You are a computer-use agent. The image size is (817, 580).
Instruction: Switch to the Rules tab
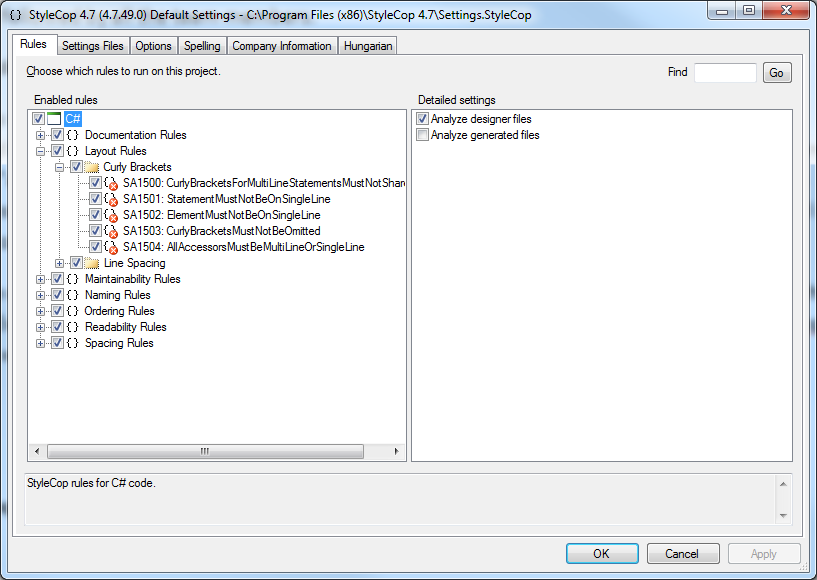click(34, 44)
